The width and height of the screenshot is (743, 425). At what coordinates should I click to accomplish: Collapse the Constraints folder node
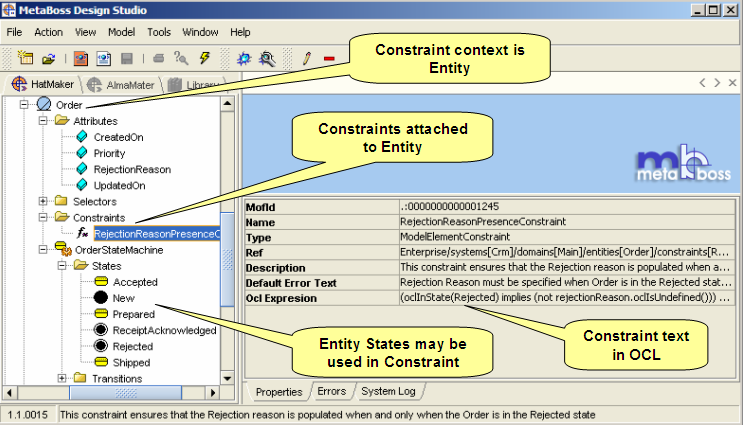[43, 217]
